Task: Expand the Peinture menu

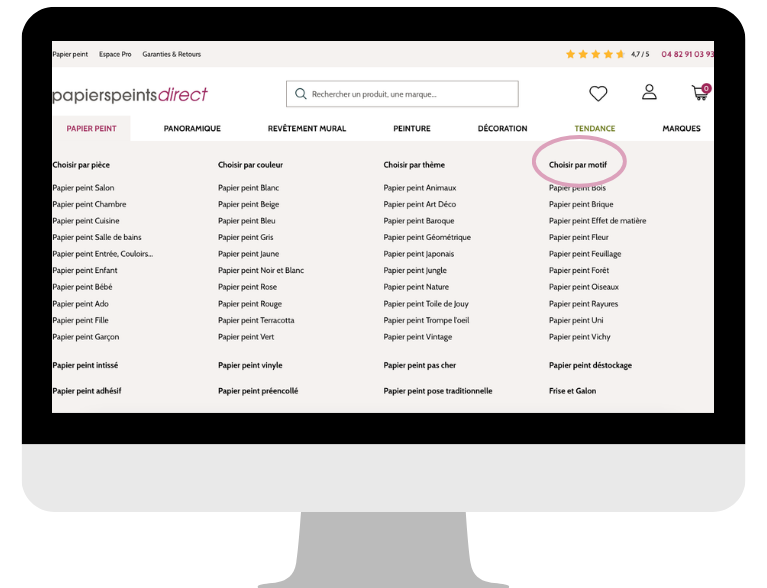Action: click(412, 129)
